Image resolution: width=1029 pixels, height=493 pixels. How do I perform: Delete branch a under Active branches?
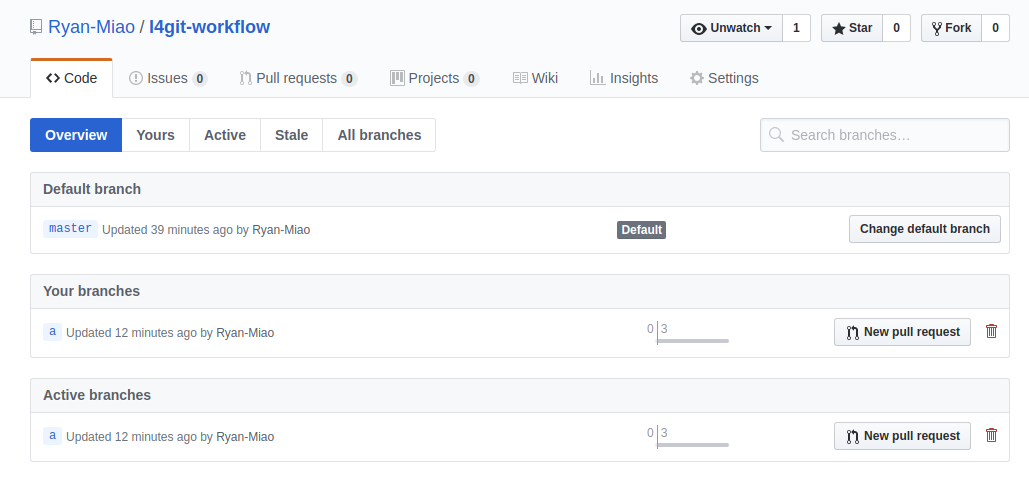click(992, 435)
